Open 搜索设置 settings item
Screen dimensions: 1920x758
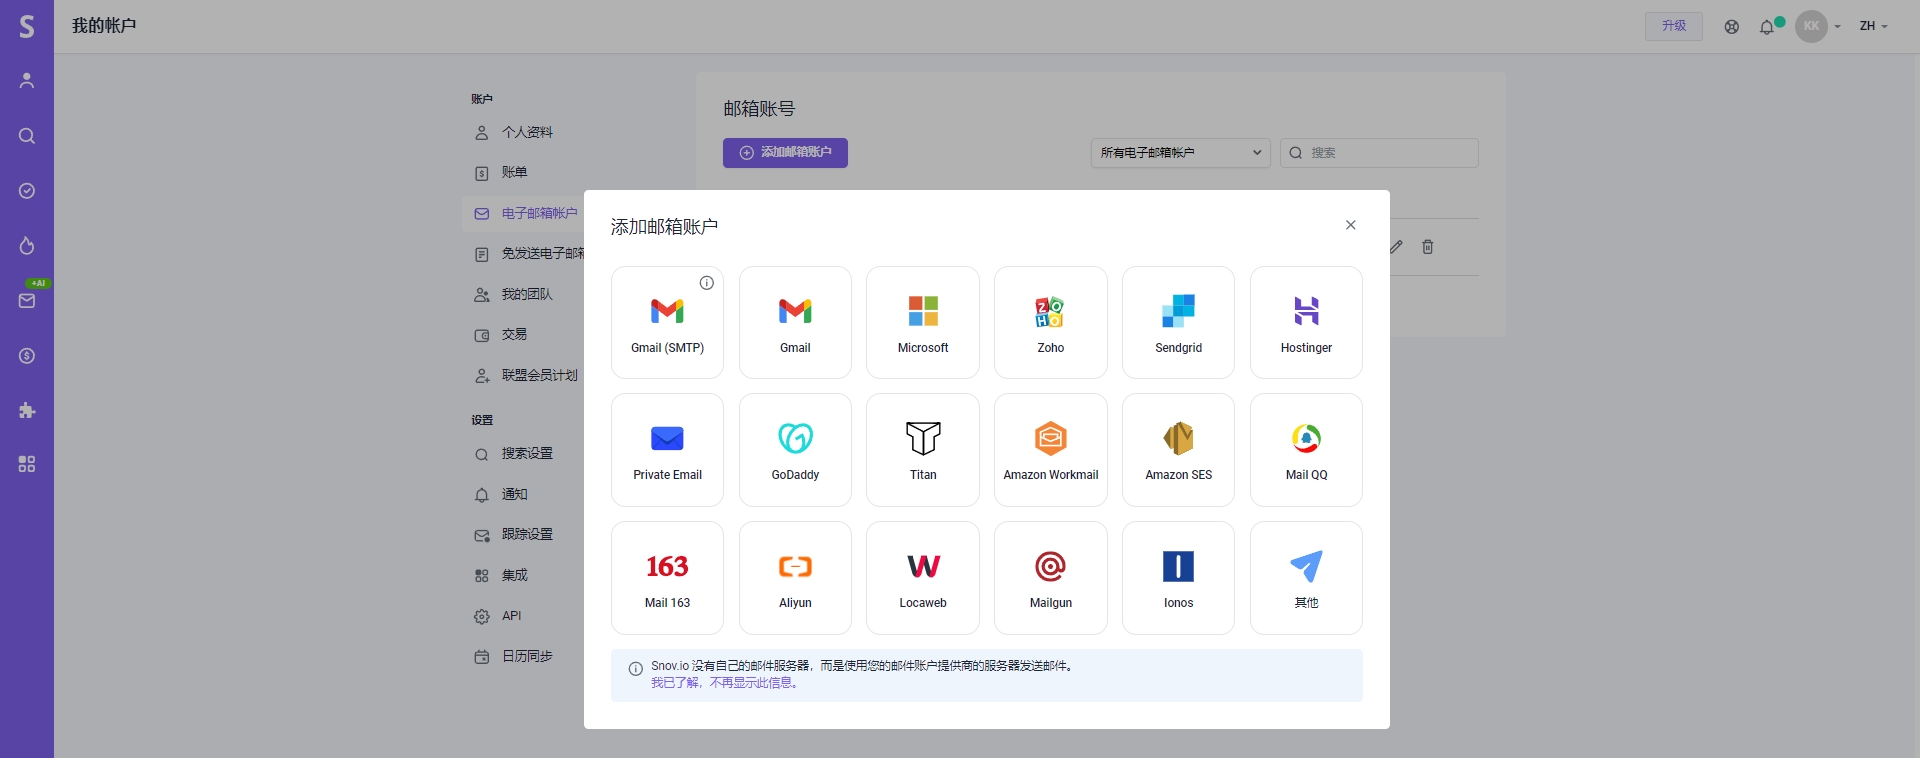click(x=525, y=454)
